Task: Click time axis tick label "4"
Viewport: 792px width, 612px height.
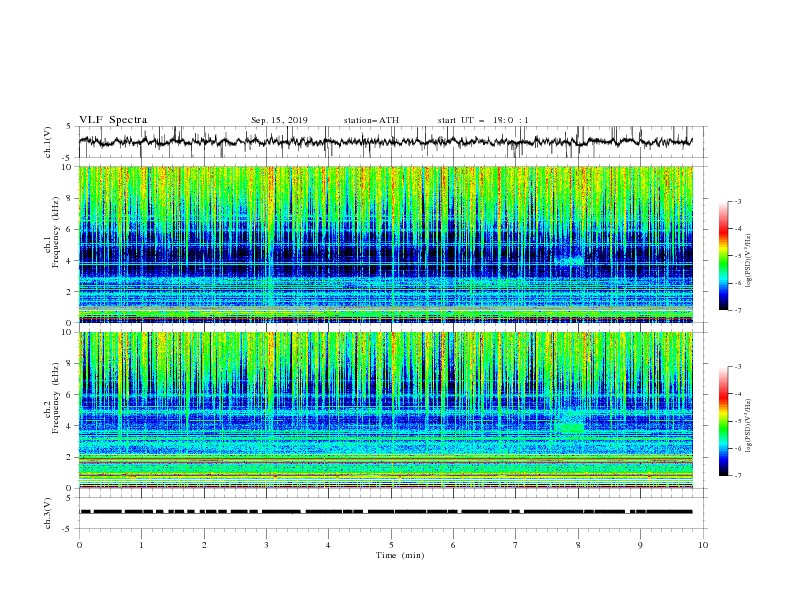Action: pos(328,545)
